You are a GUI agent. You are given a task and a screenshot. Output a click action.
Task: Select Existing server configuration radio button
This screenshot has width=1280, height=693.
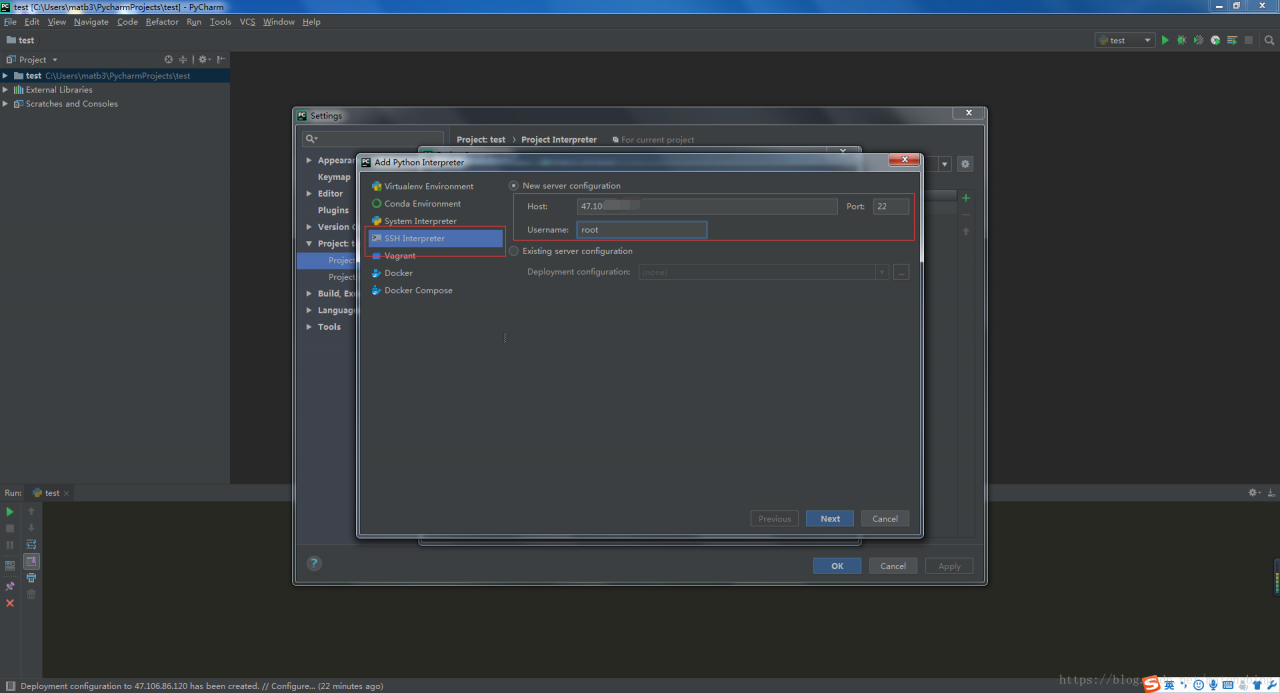[514, 251]
